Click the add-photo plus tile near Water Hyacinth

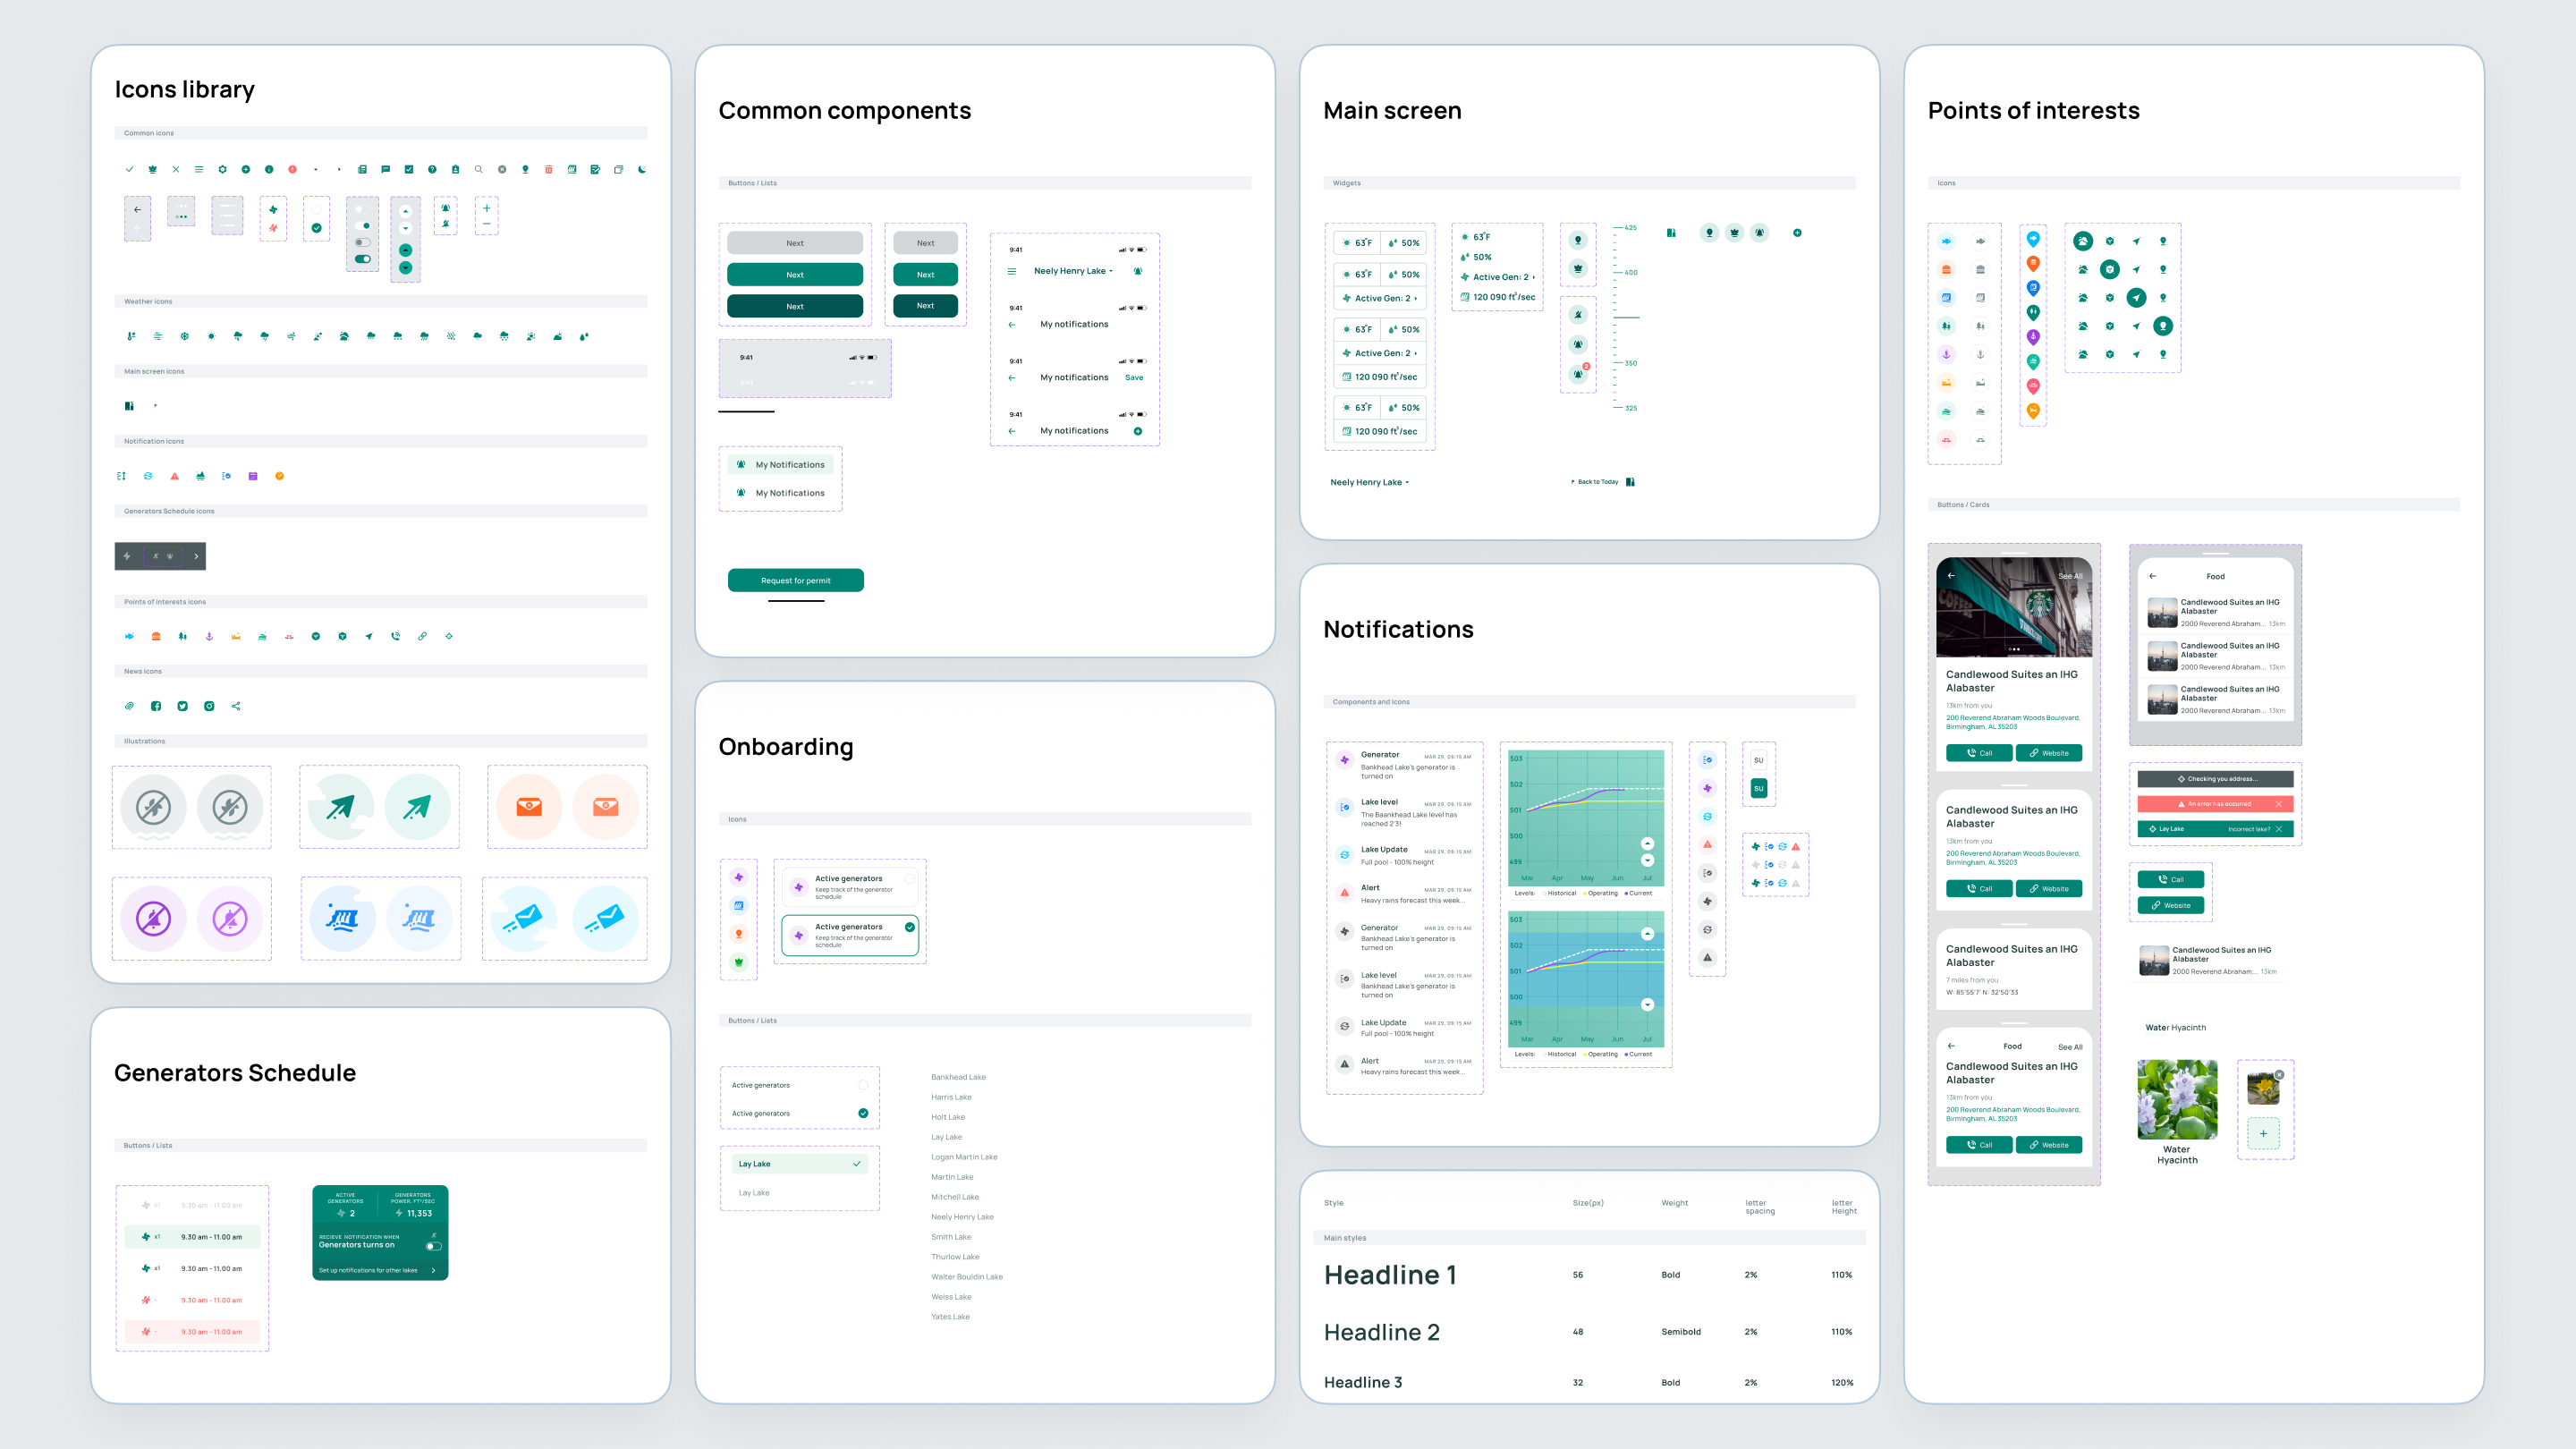[x=2263, y=1133]
